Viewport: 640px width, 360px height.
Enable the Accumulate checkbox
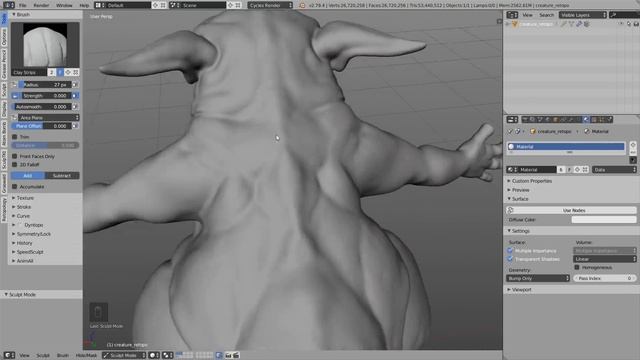[x=15, y=187]
